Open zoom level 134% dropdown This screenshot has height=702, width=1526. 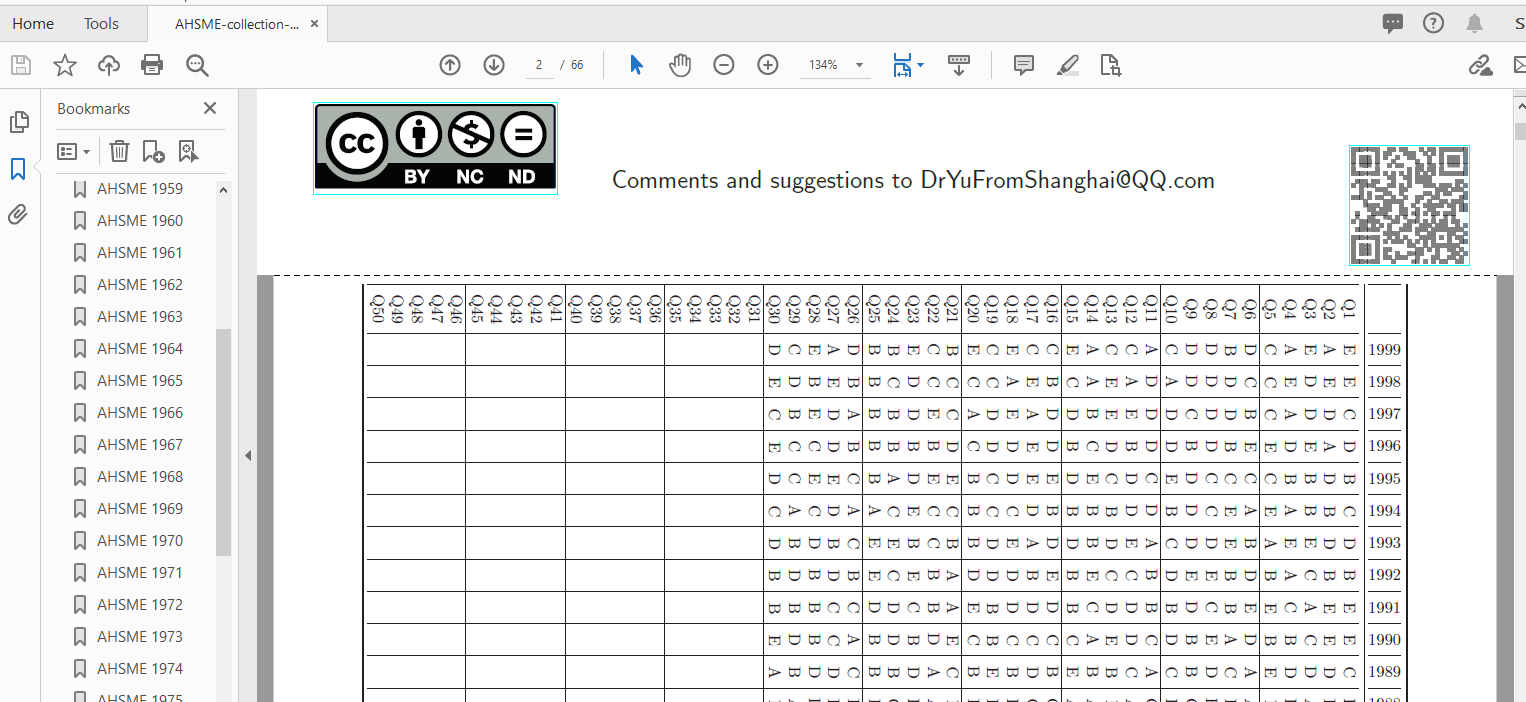[859, 66]
